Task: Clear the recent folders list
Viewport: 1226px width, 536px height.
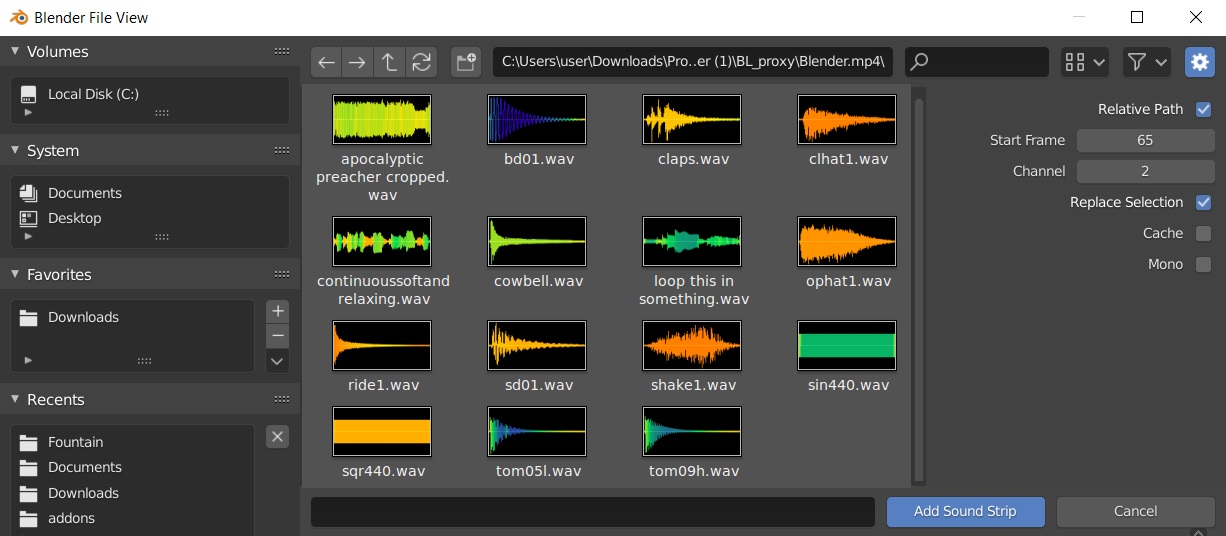Action: coord(278,436)
